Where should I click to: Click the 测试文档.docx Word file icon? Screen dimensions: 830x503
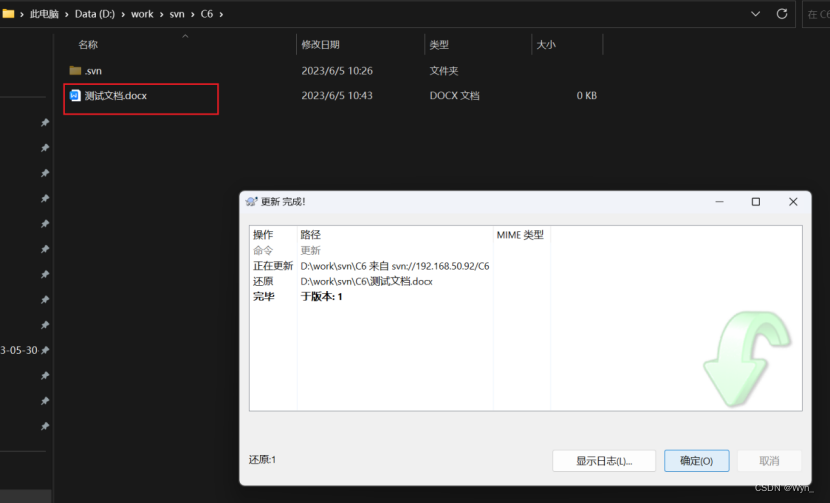click(x=75, y=95)
